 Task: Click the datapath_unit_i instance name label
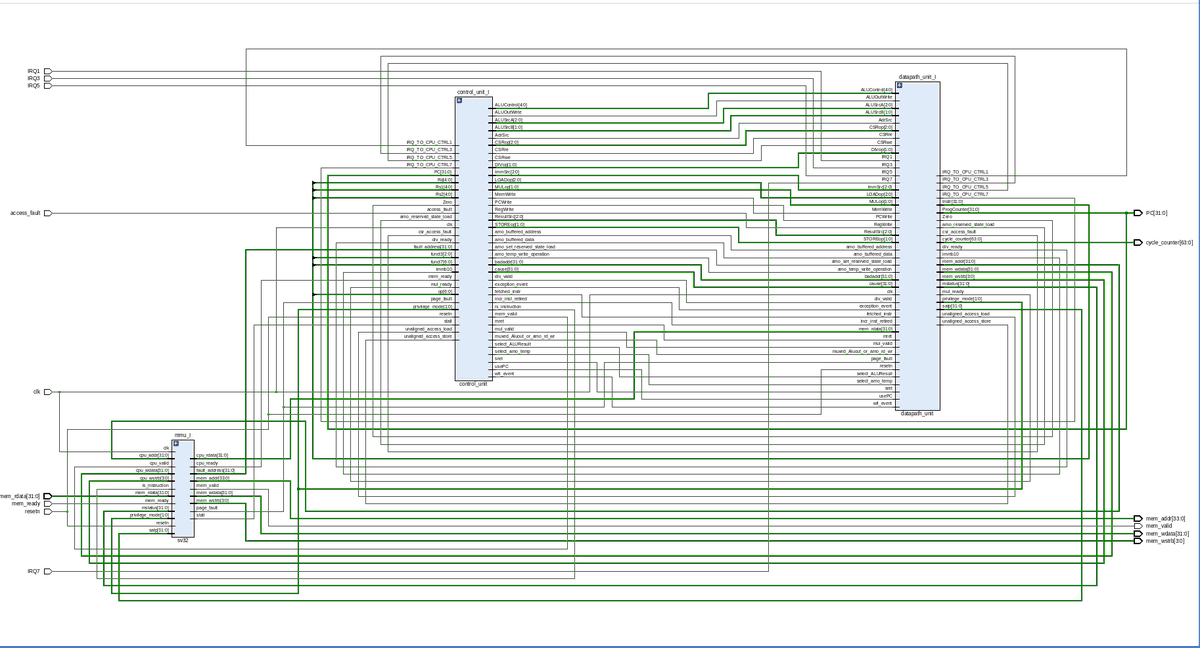point(918,76)
